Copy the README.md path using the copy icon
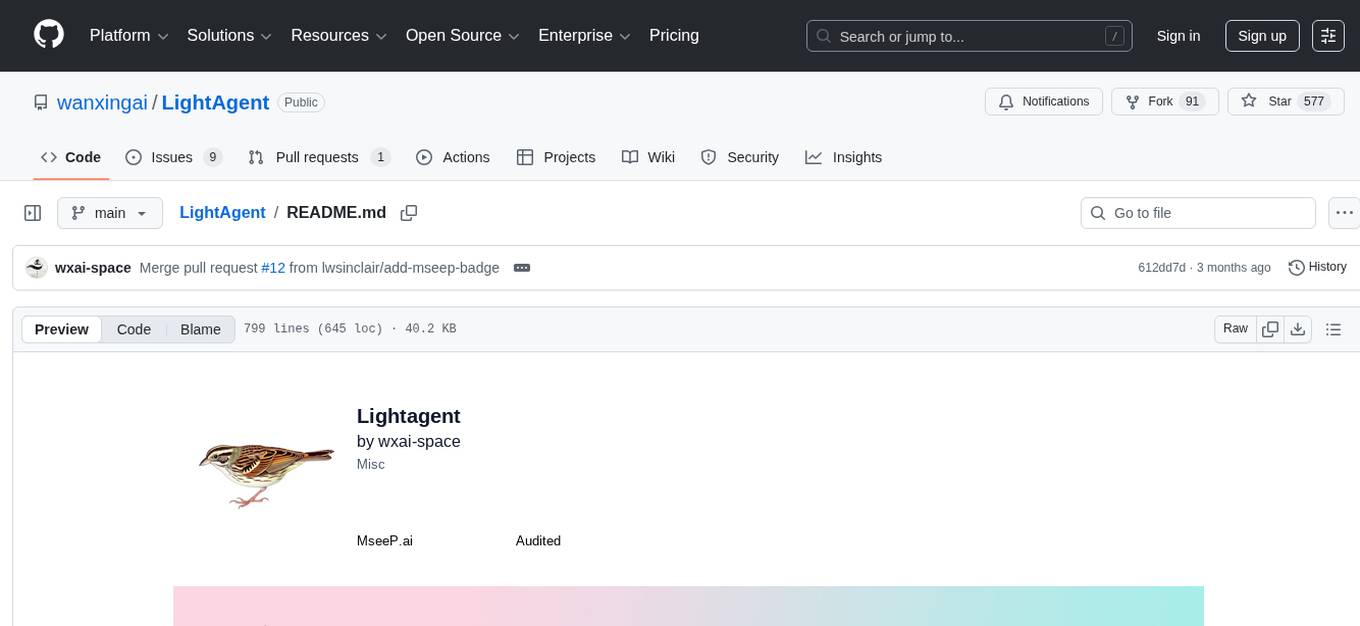This screenshot has width=1360, height=626. click(409, 212)
